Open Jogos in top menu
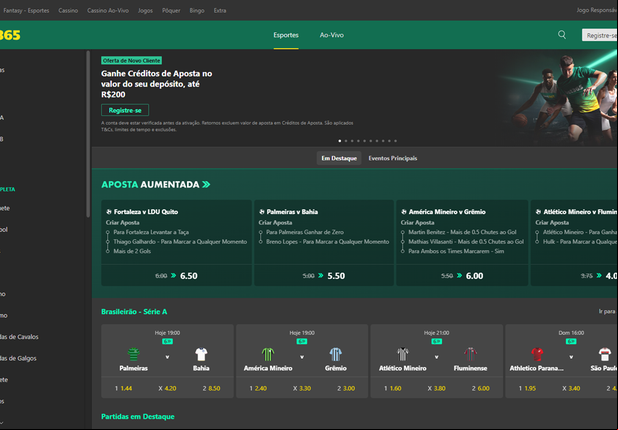Viewport: 618px width, 430px height. [x=145, y=11]
